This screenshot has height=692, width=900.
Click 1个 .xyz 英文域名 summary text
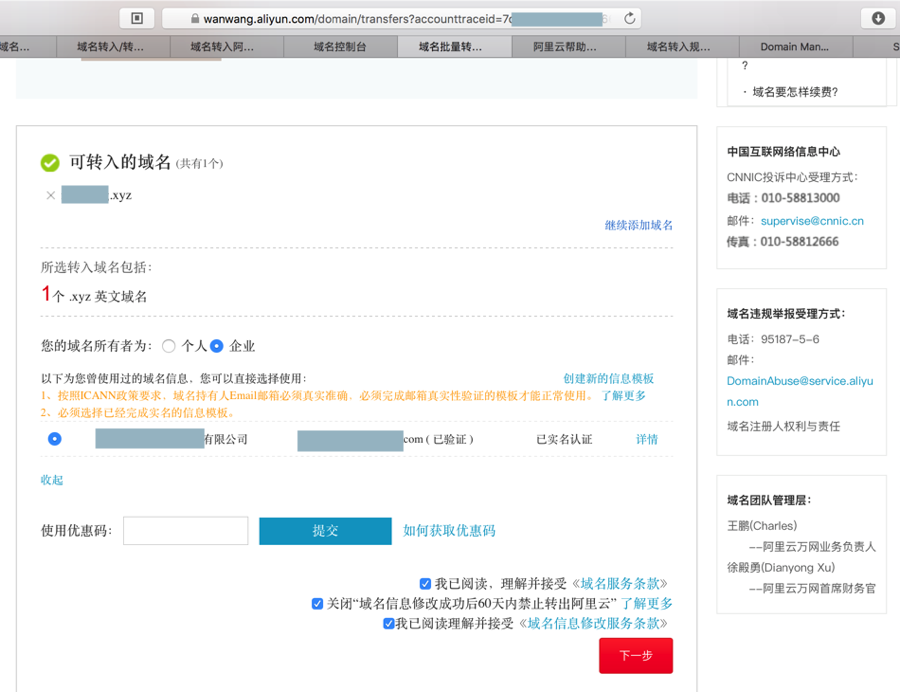(x=94, y=295)
